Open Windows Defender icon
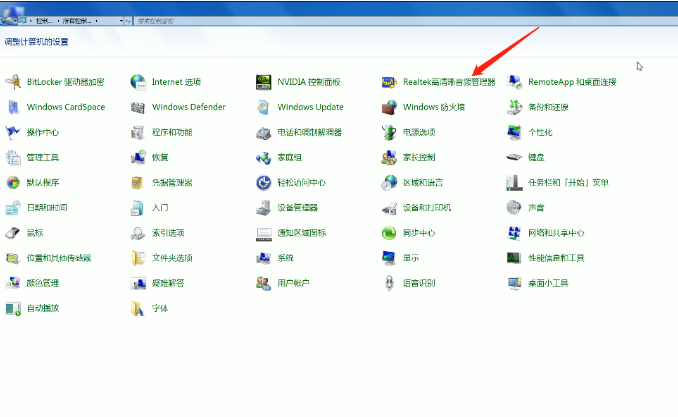Image resolution: width=678 pixels, height=417 pixels. point(138,107)
